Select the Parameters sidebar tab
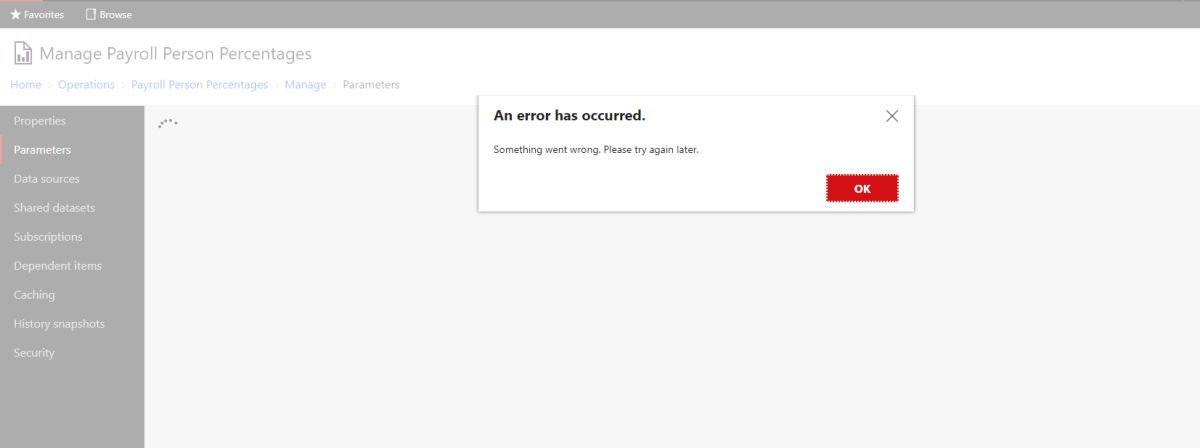Image resolution: width=1200 pixels, height=448 pixels. 72,150
